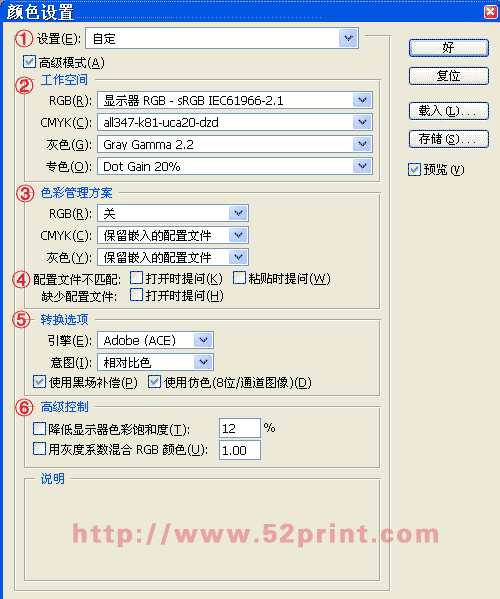Uncheck 使用仿色(8位/通道图像)(D)
Viewport: 500px width, 599px height.
pos(154,382)
